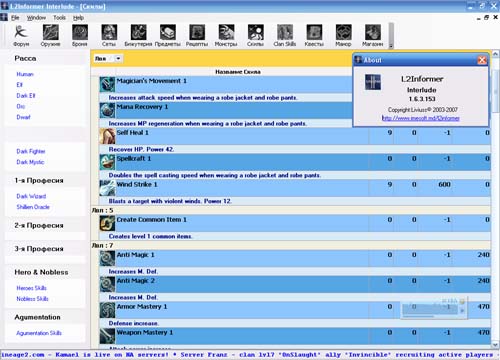Choose the Dark Mystic class
Screen dimensions: 500x360
click(x=30, y=162)
